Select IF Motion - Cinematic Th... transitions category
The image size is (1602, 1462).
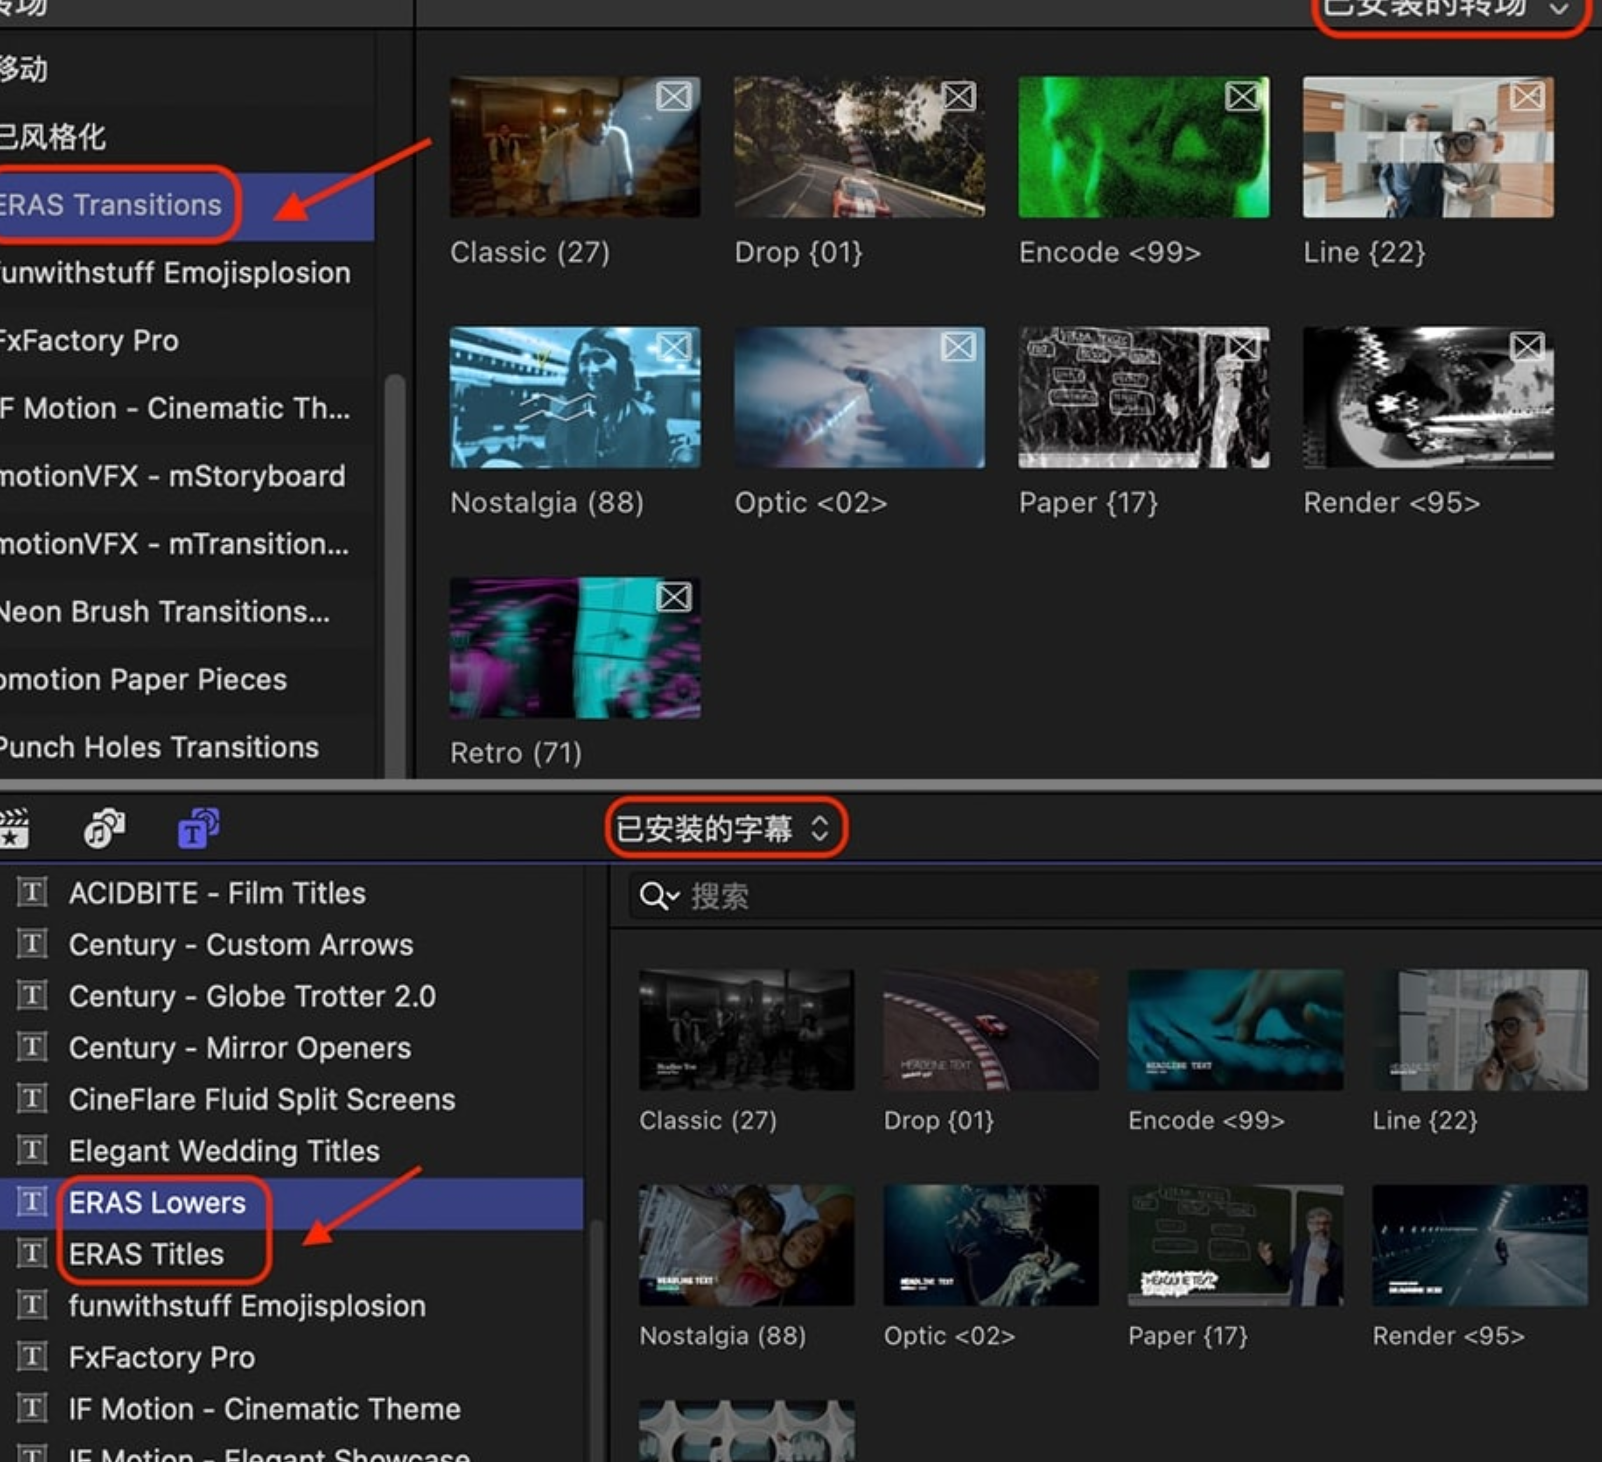tap(187, 409)
